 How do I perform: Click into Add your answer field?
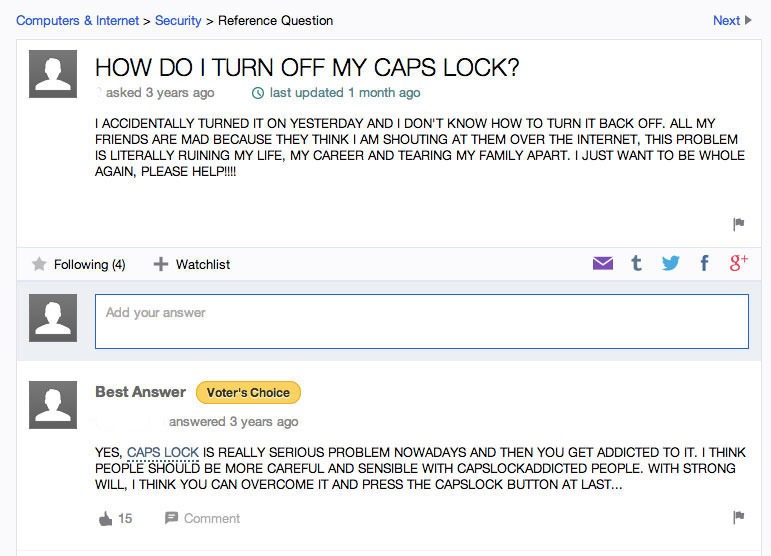pyautogui.click(x=421, y=321)
